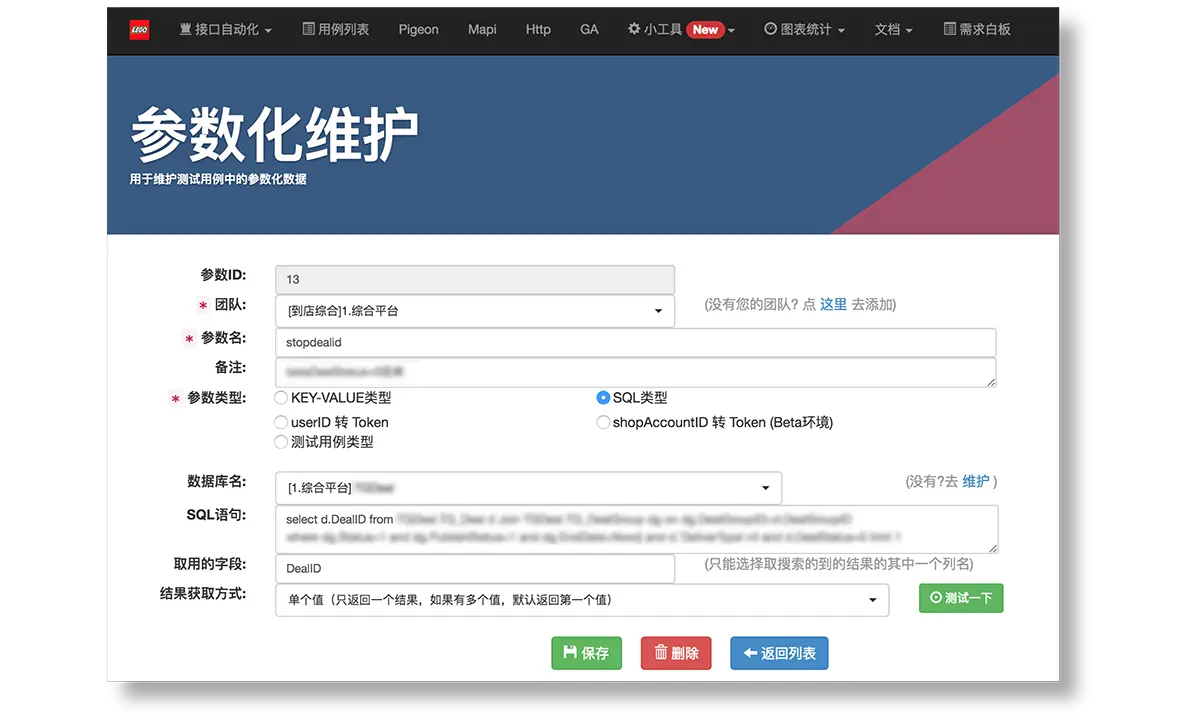The image size is (1200, 722).
Task: Open the 需求白板 page
Action: [x=977, y=30]
